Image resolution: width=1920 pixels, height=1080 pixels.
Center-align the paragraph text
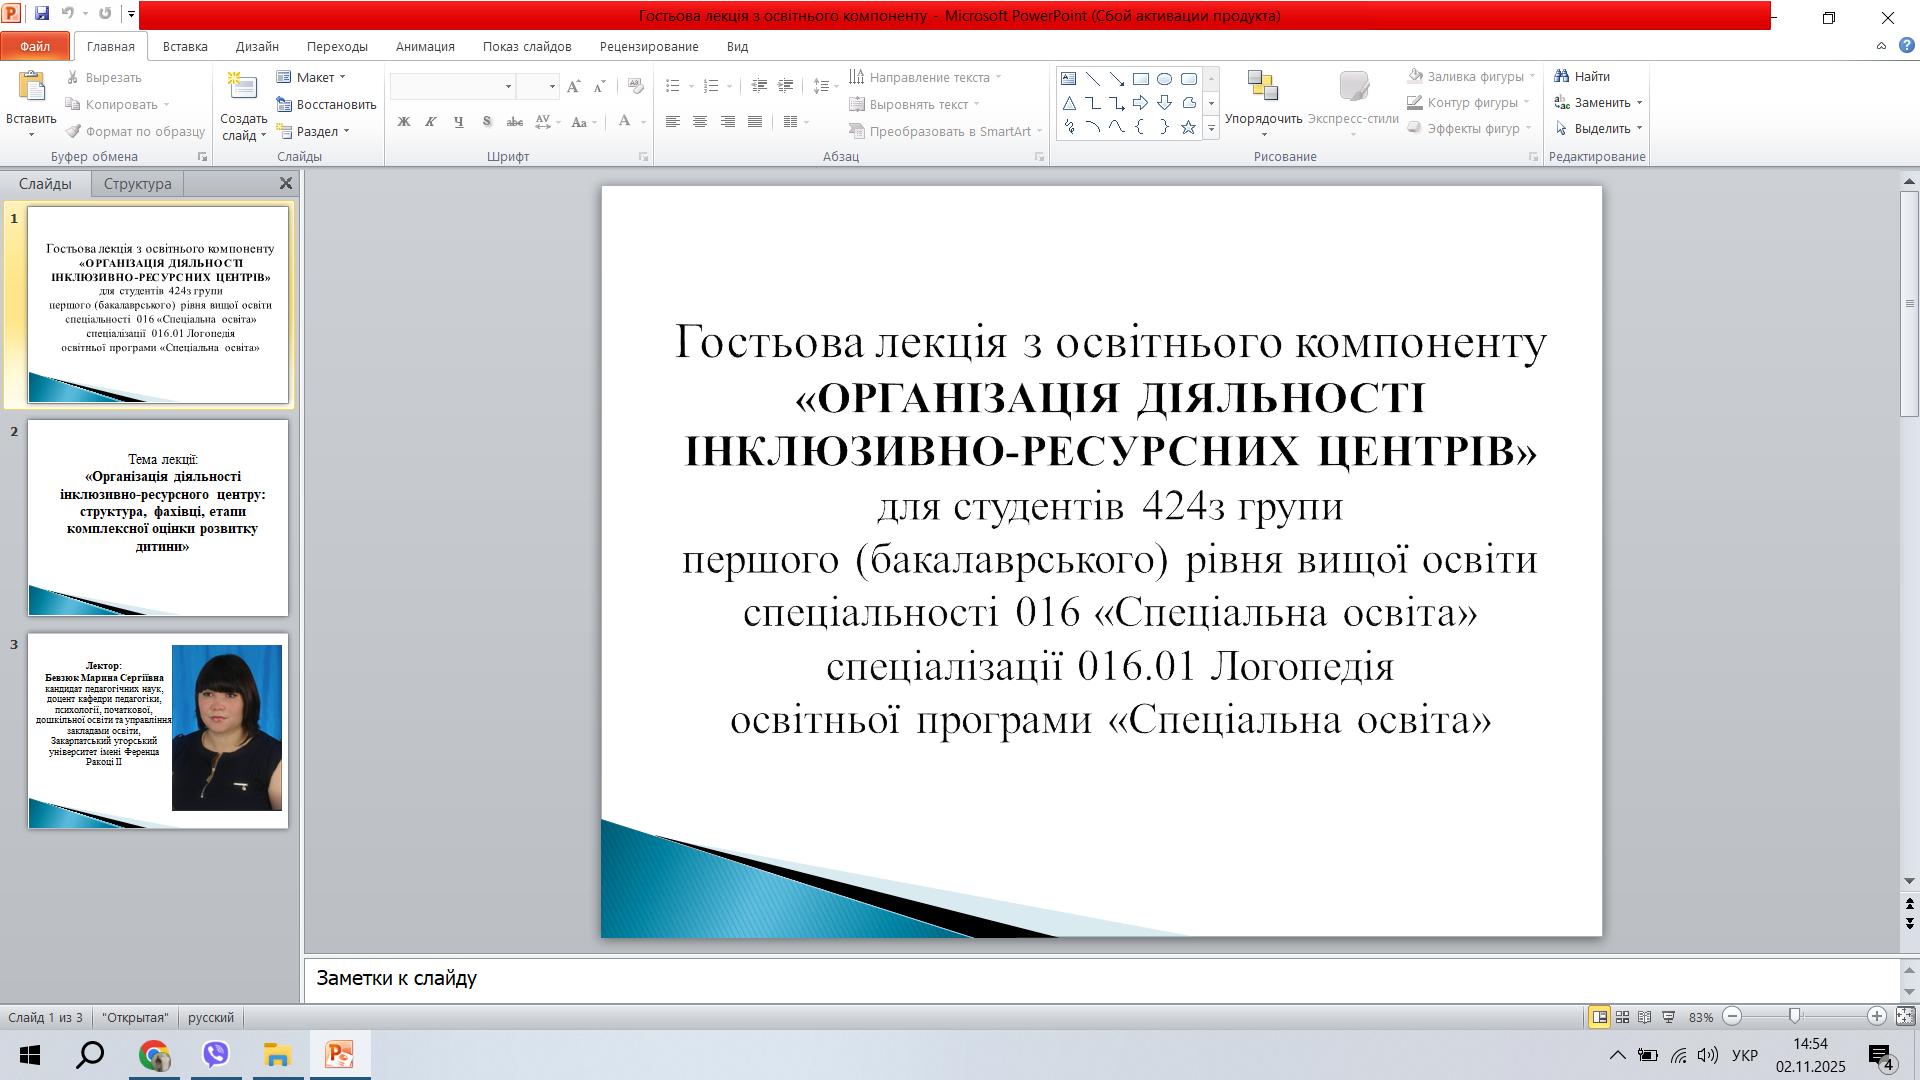point(700,122)
